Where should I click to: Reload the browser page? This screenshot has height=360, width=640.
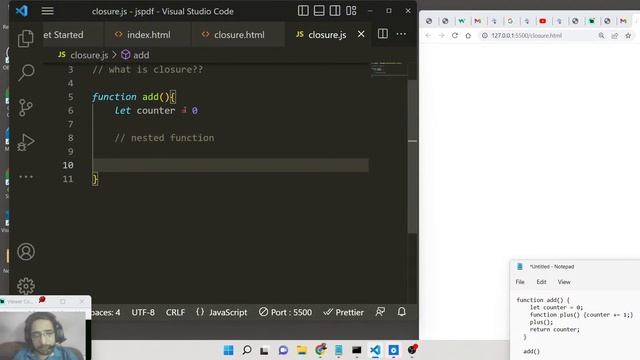click(x=455, y=36)
